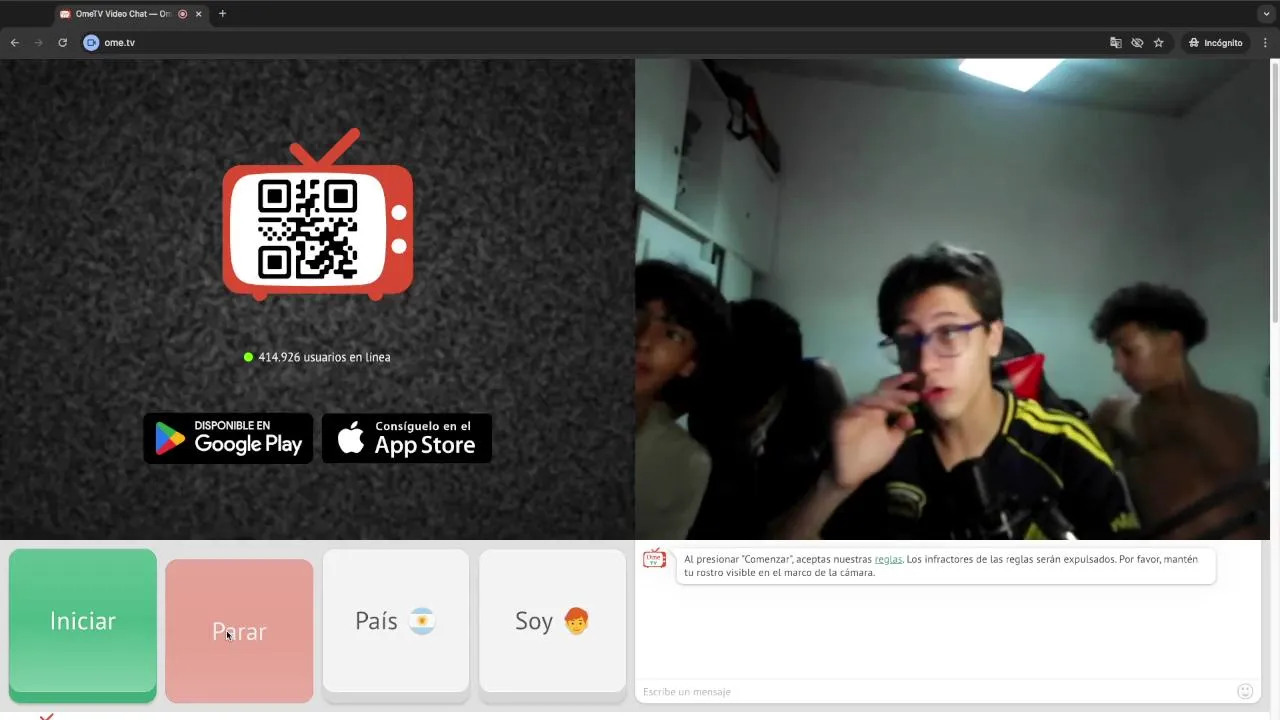Focus the Escribe un mensaje field

pyautogui.click(x=935, y=691)
